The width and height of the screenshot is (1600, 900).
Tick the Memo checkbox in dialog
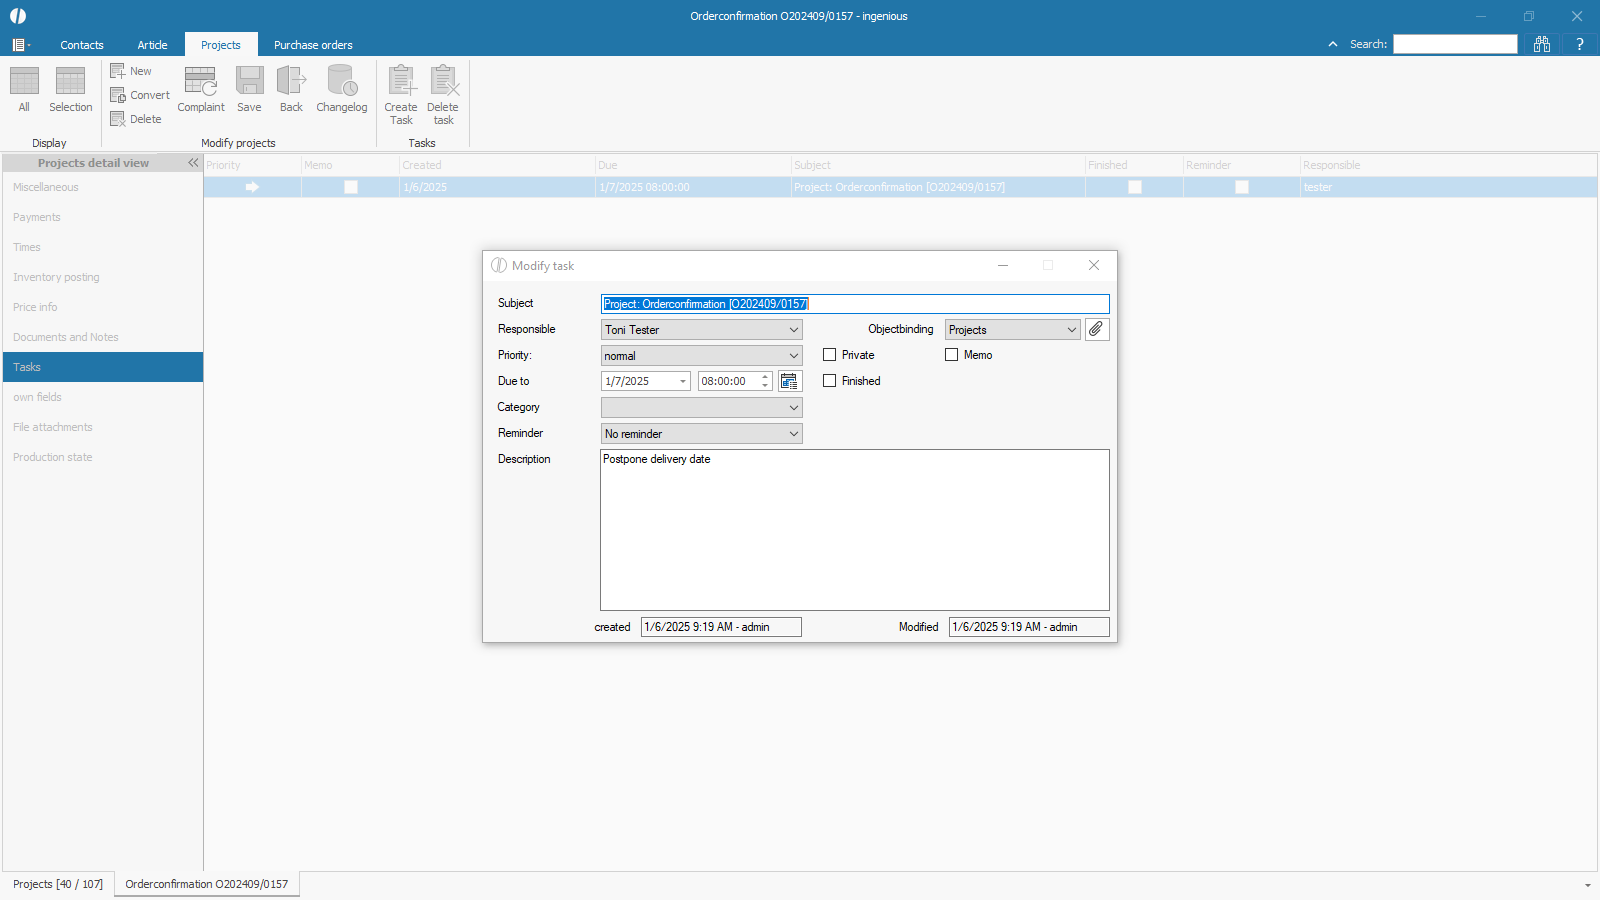(952, 355)
